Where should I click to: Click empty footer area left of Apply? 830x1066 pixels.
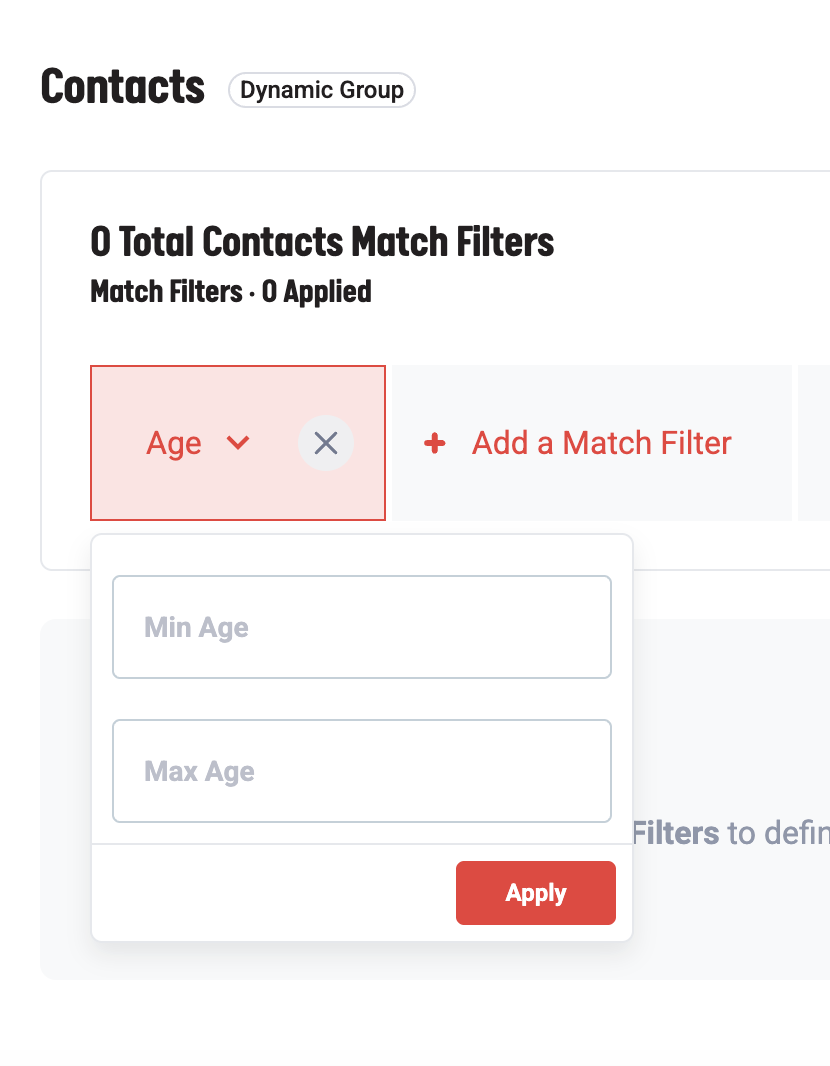point(270,893)
